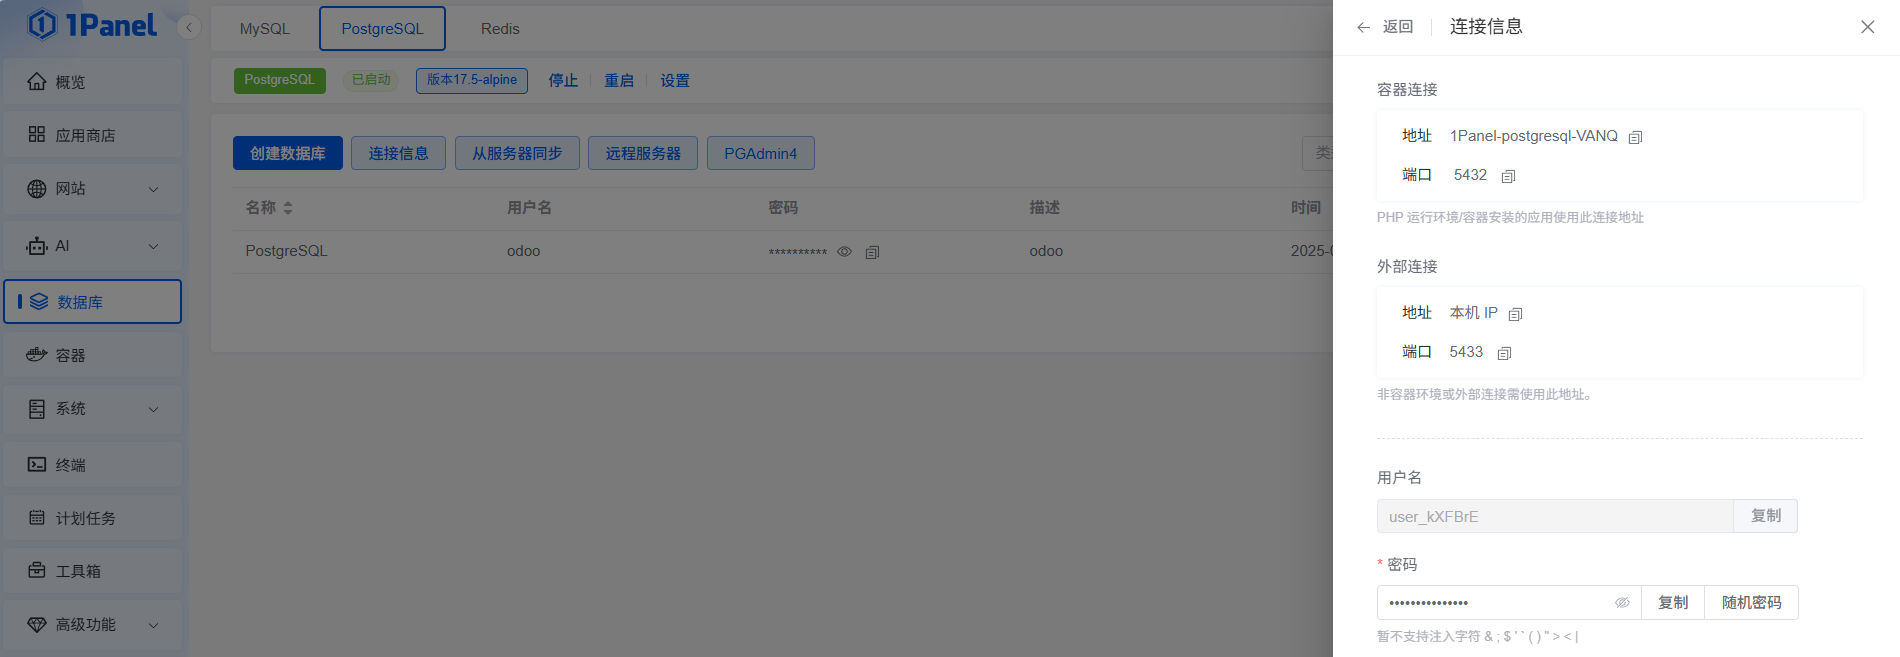The image size is (1900, 657).
Task: Click the 1Panel logo
Action: 92,25
